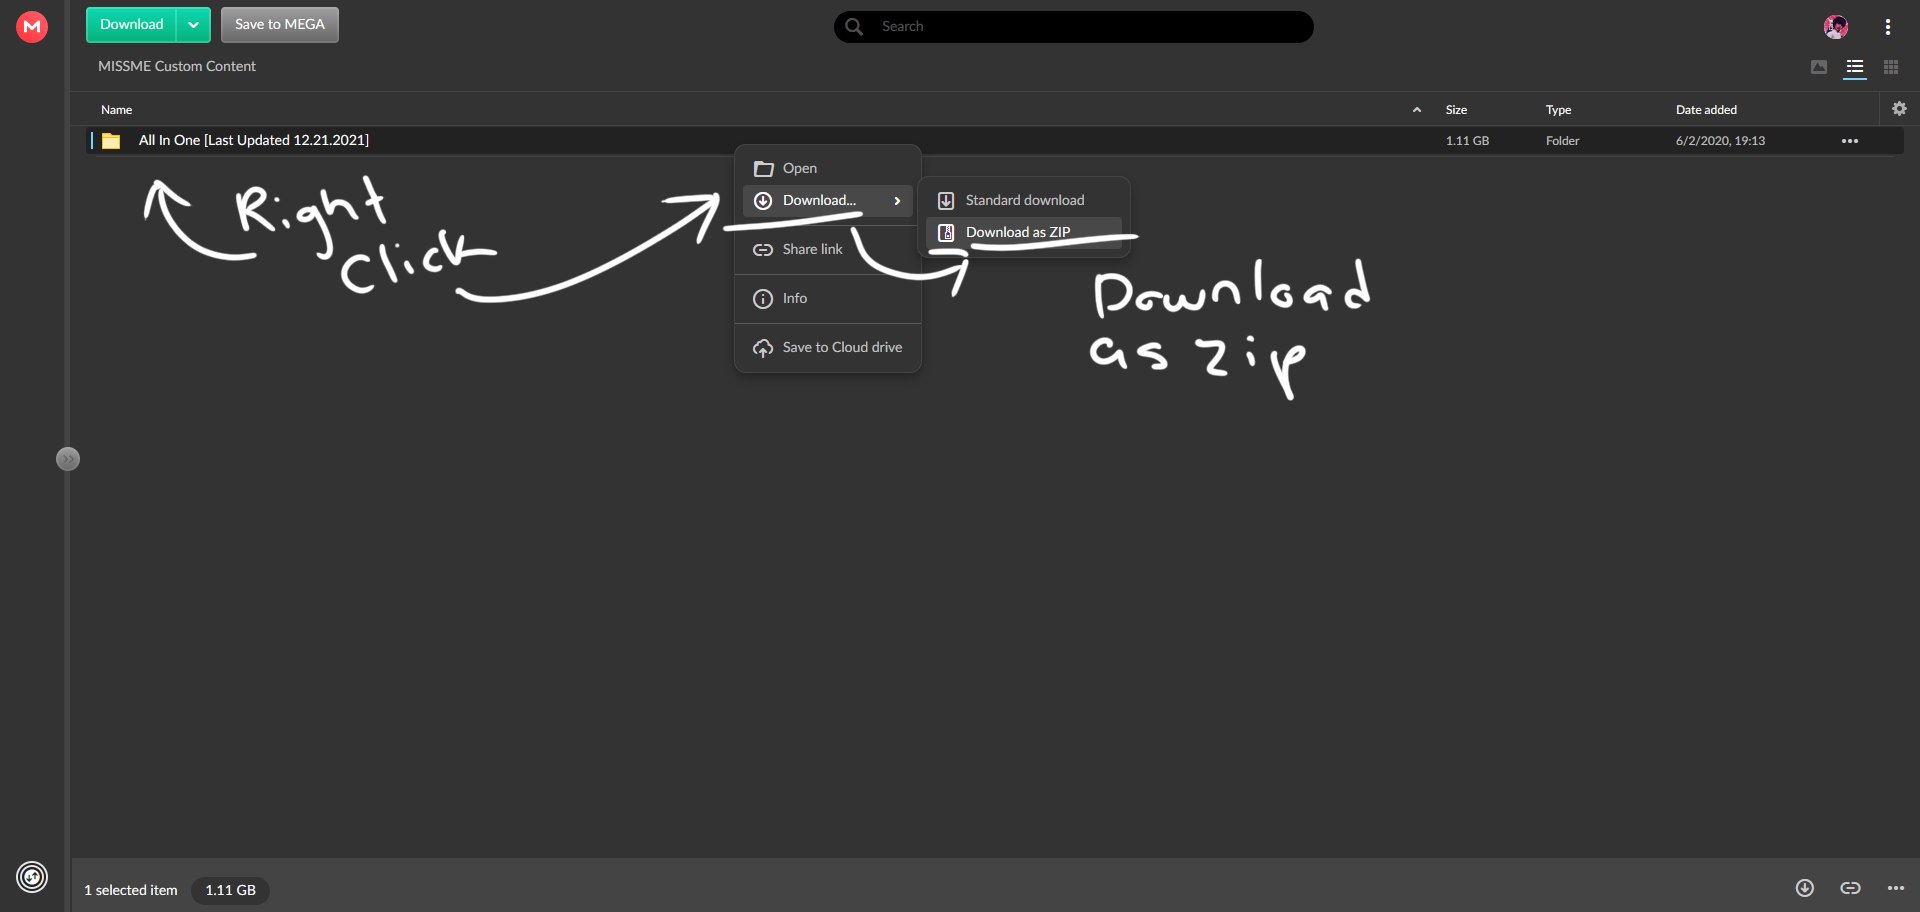The height and width of the screenshot is (912, 1920).
Task: Click the Save to MEGA button
Action: (280, 25)
